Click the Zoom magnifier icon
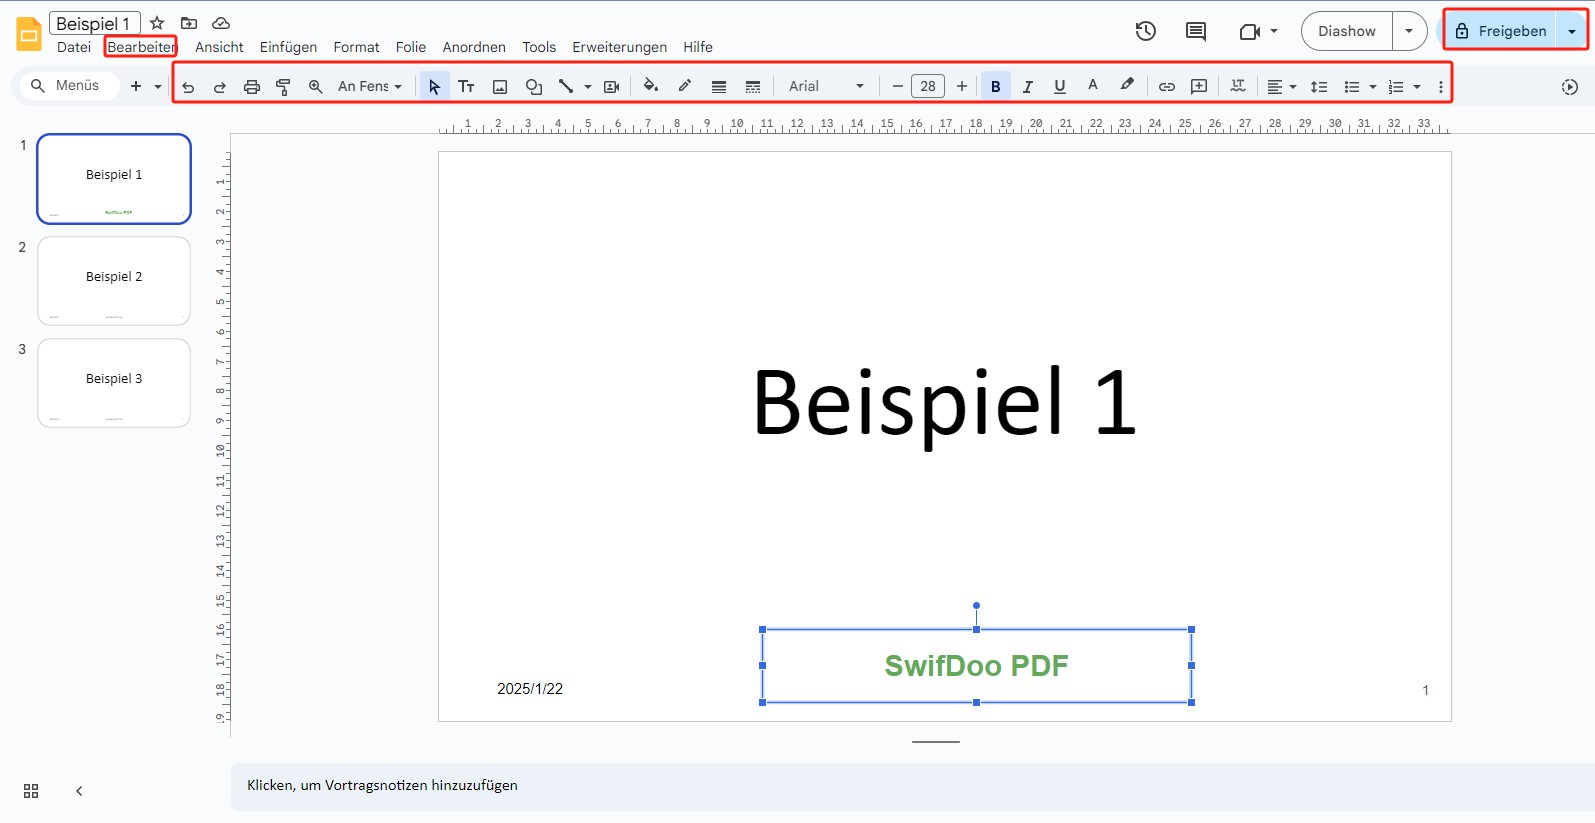The image size is (1595, 823). pos(316,87)
